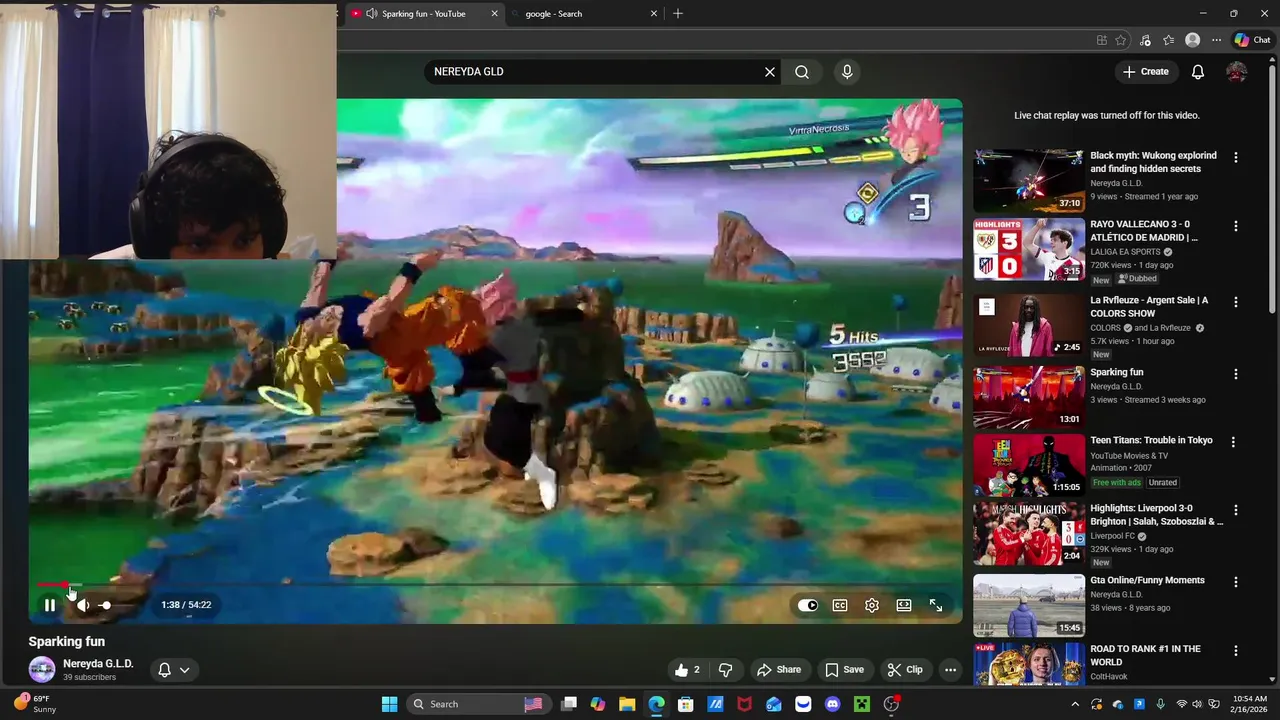The height and width of the screenshot is (720, 1280).
Task: Open the media control icon in Edge toolbar
Action: [1145, 40]
